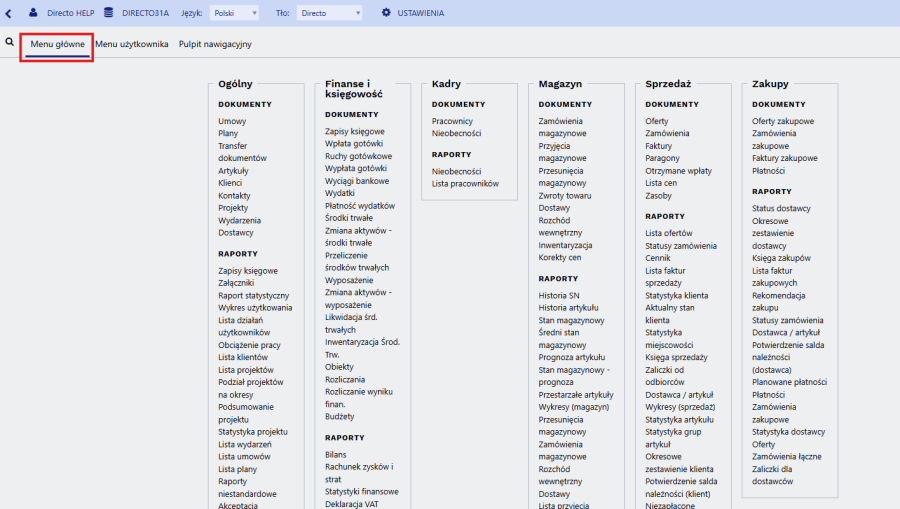This screenshot has width=900, height=509.
Task: Open Zwroty towaru in Magazyn
Action: click(x=565, y=196)
